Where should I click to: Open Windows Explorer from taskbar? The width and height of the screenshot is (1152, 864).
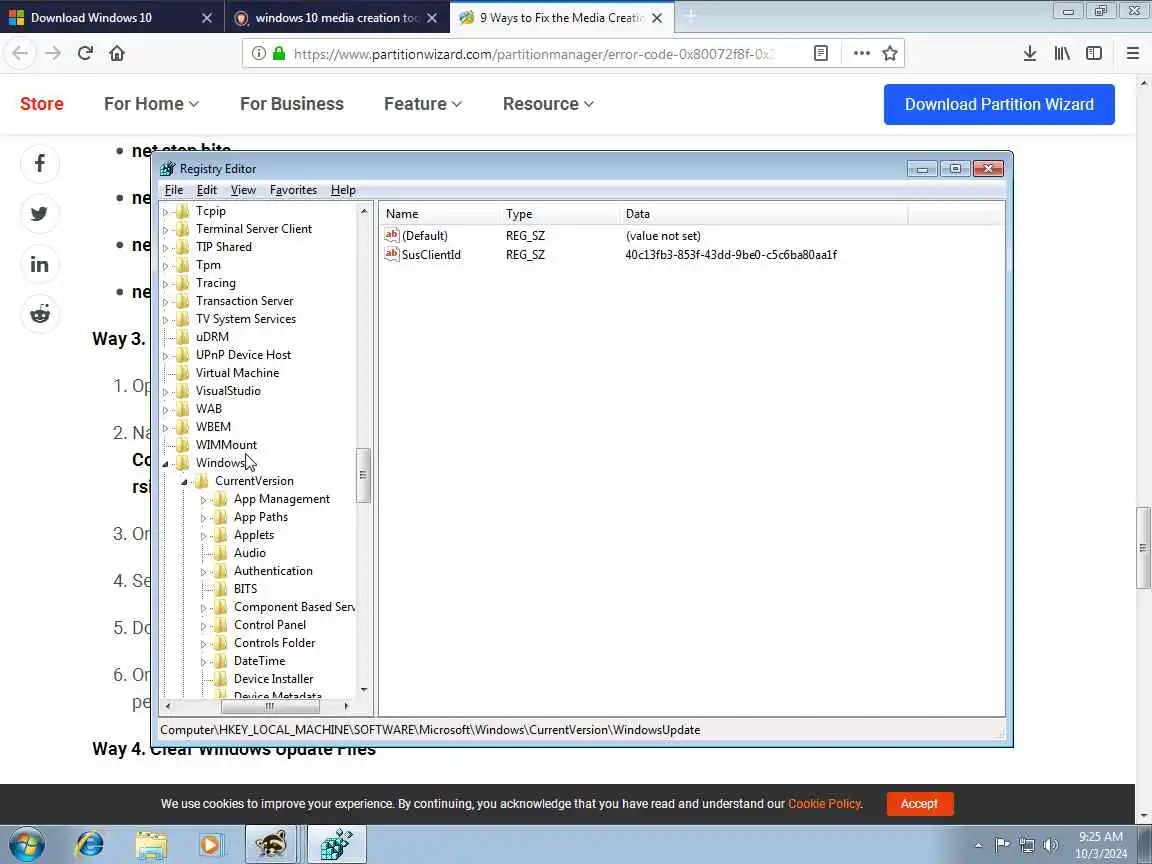[x=151, y=845]
